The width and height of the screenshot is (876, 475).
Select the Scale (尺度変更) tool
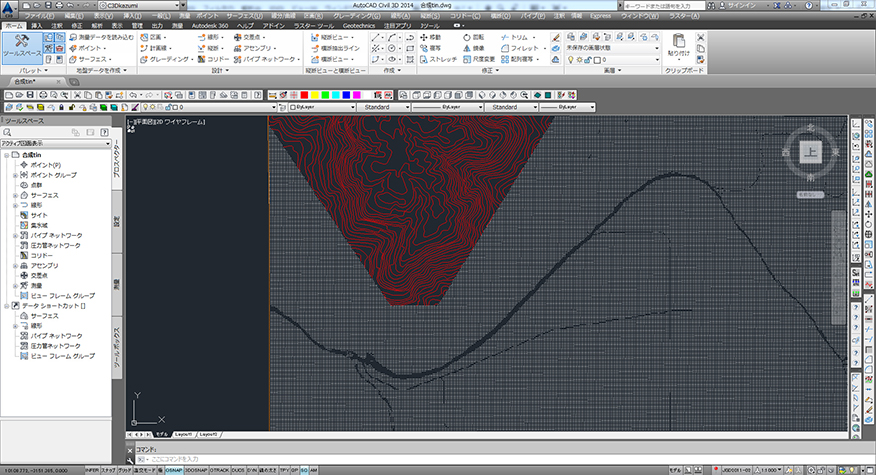[x=479, y=59]
